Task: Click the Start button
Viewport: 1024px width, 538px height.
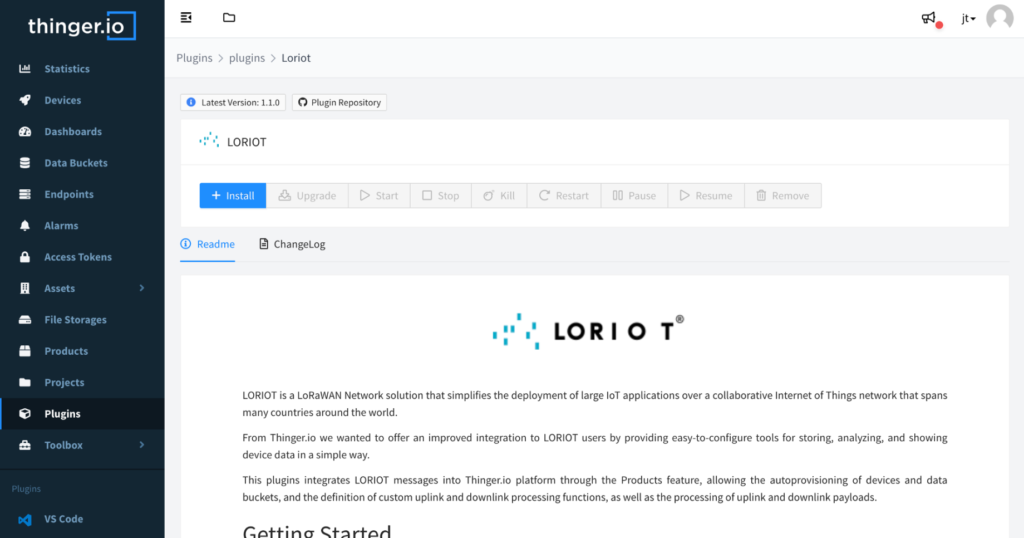Action: click(x=379, y=195)
